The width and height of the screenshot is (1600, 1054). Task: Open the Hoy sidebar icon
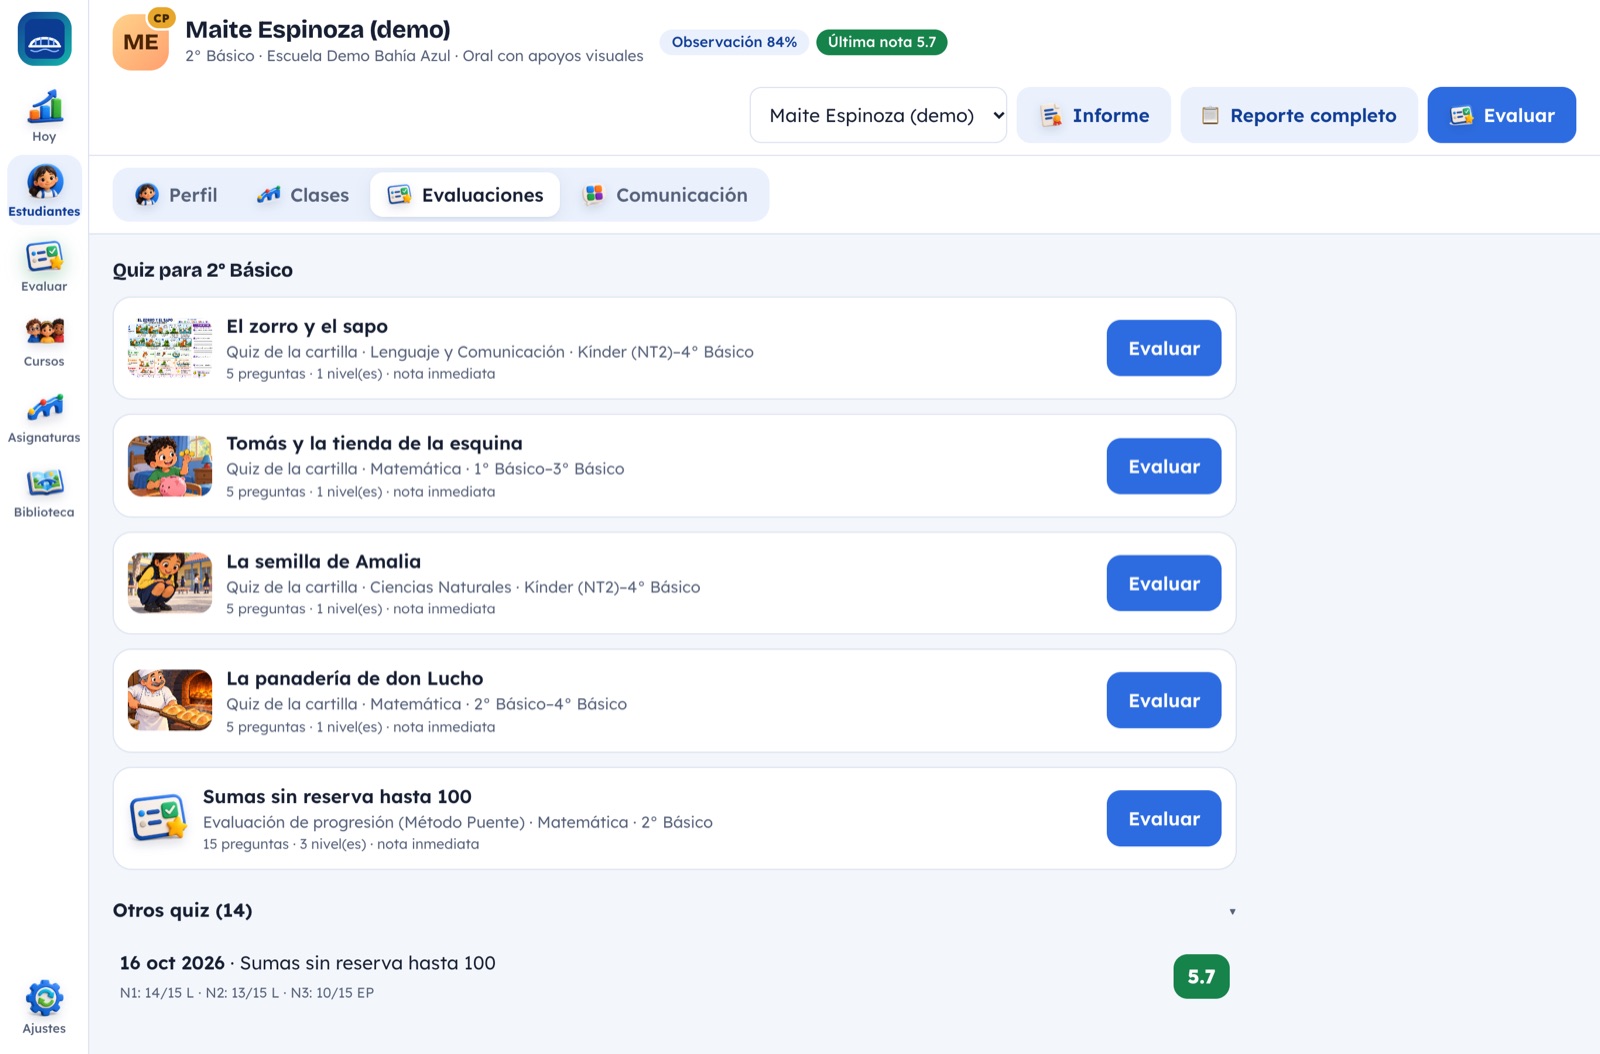(x=44, y=116)
